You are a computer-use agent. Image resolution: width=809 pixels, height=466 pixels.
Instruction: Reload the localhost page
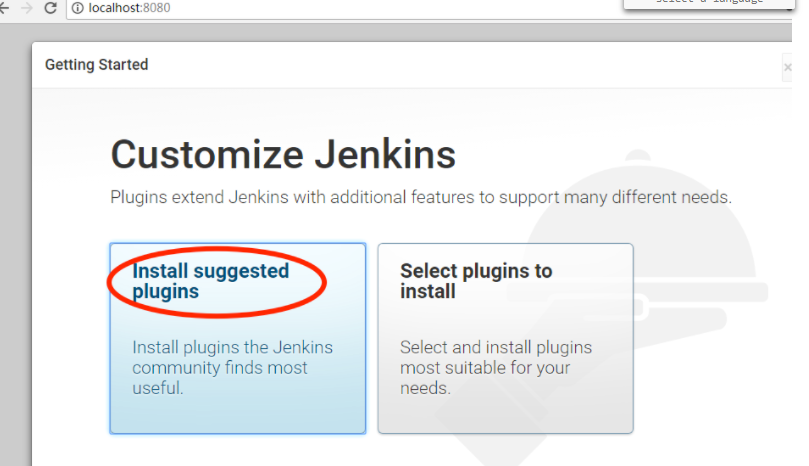point(50,8)
